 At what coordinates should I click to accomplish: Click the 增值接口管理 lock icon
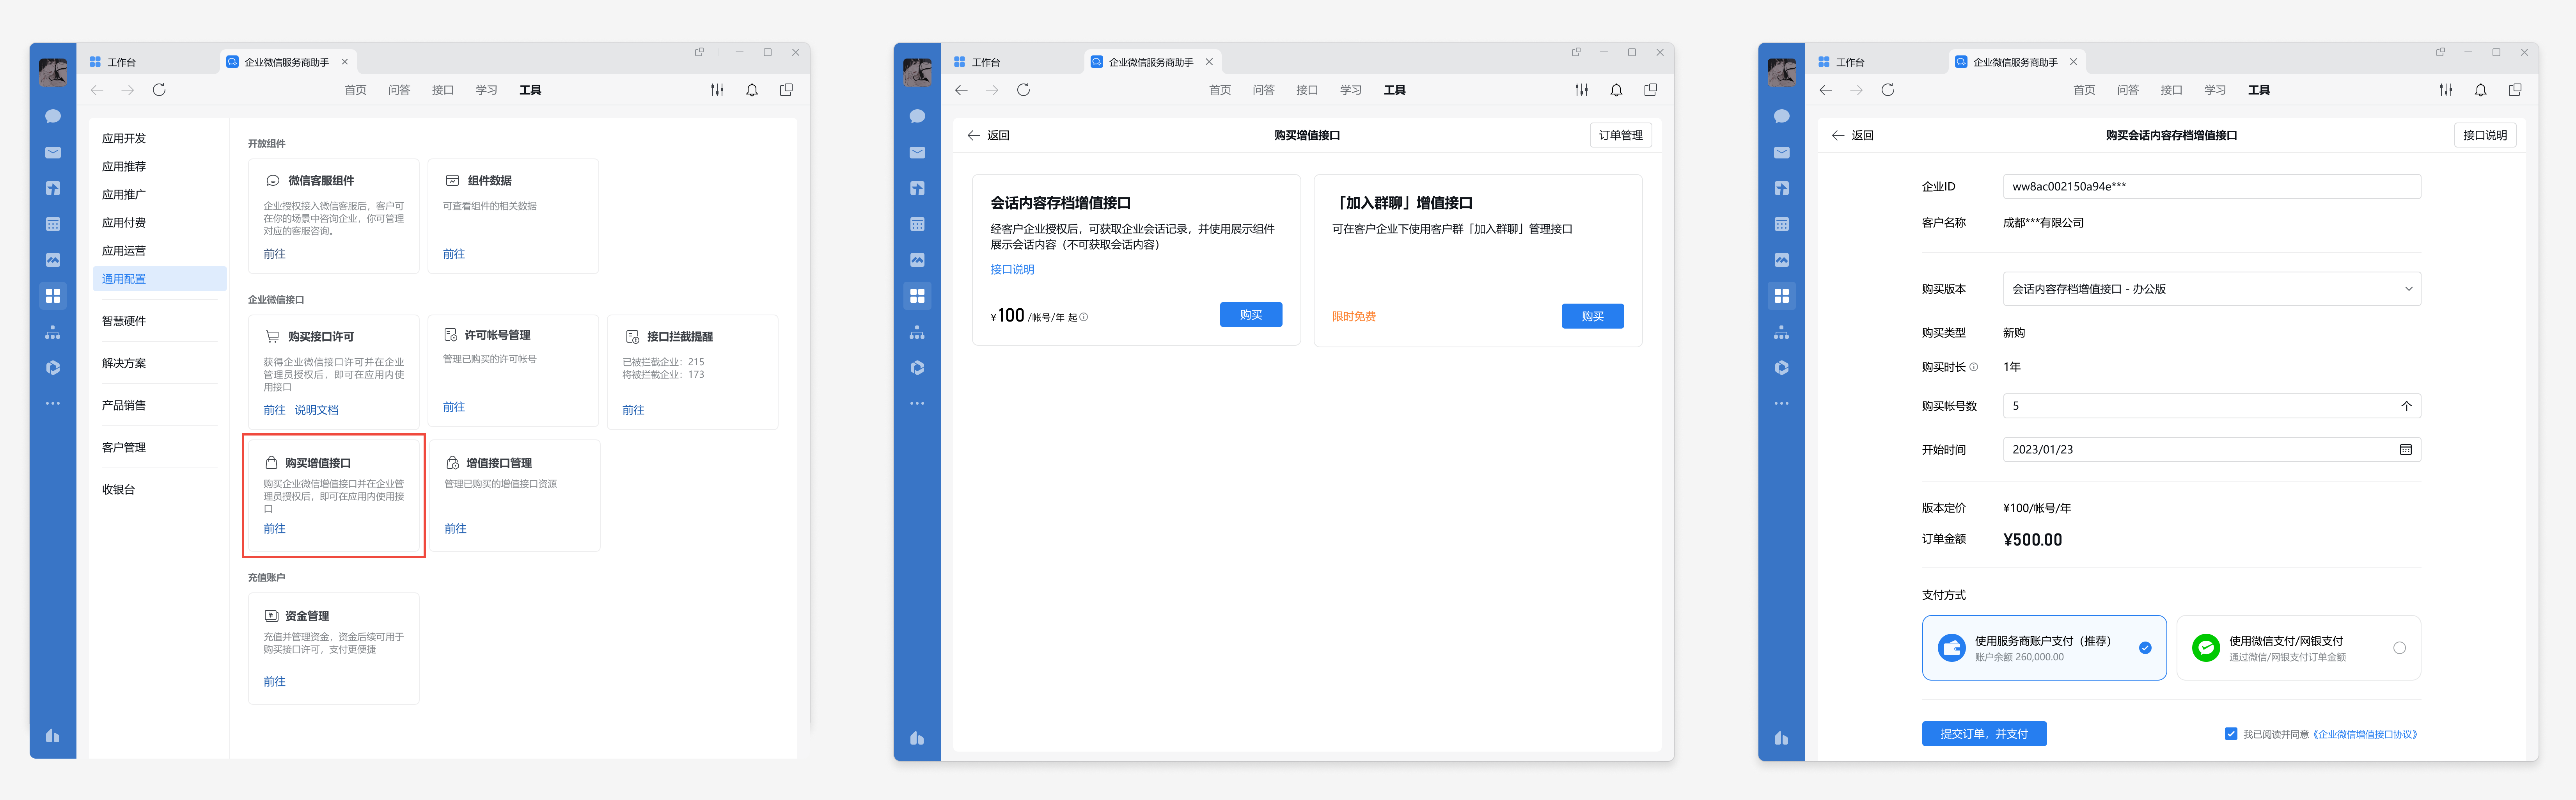(x=452, y=463)
